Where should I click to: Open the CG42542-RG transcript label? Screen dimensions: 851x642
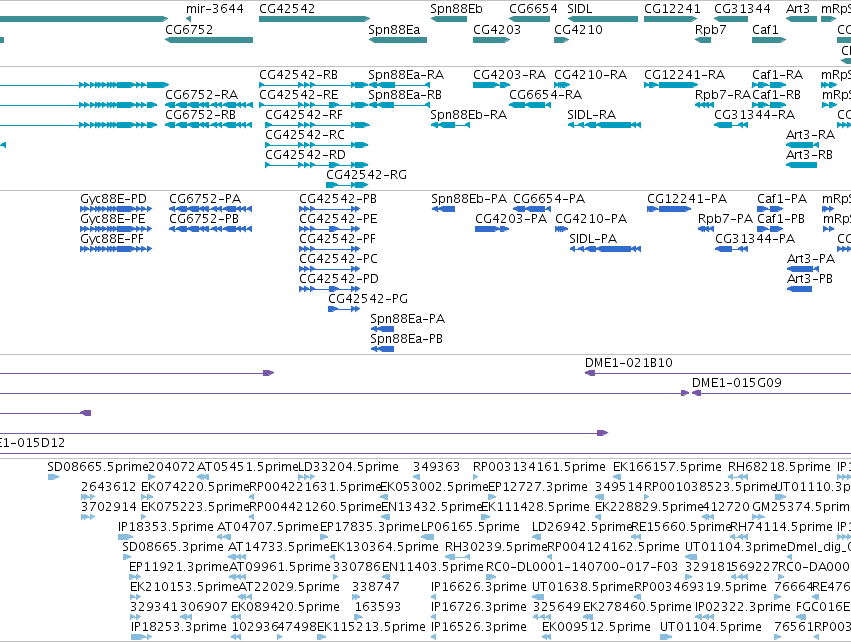366,175
